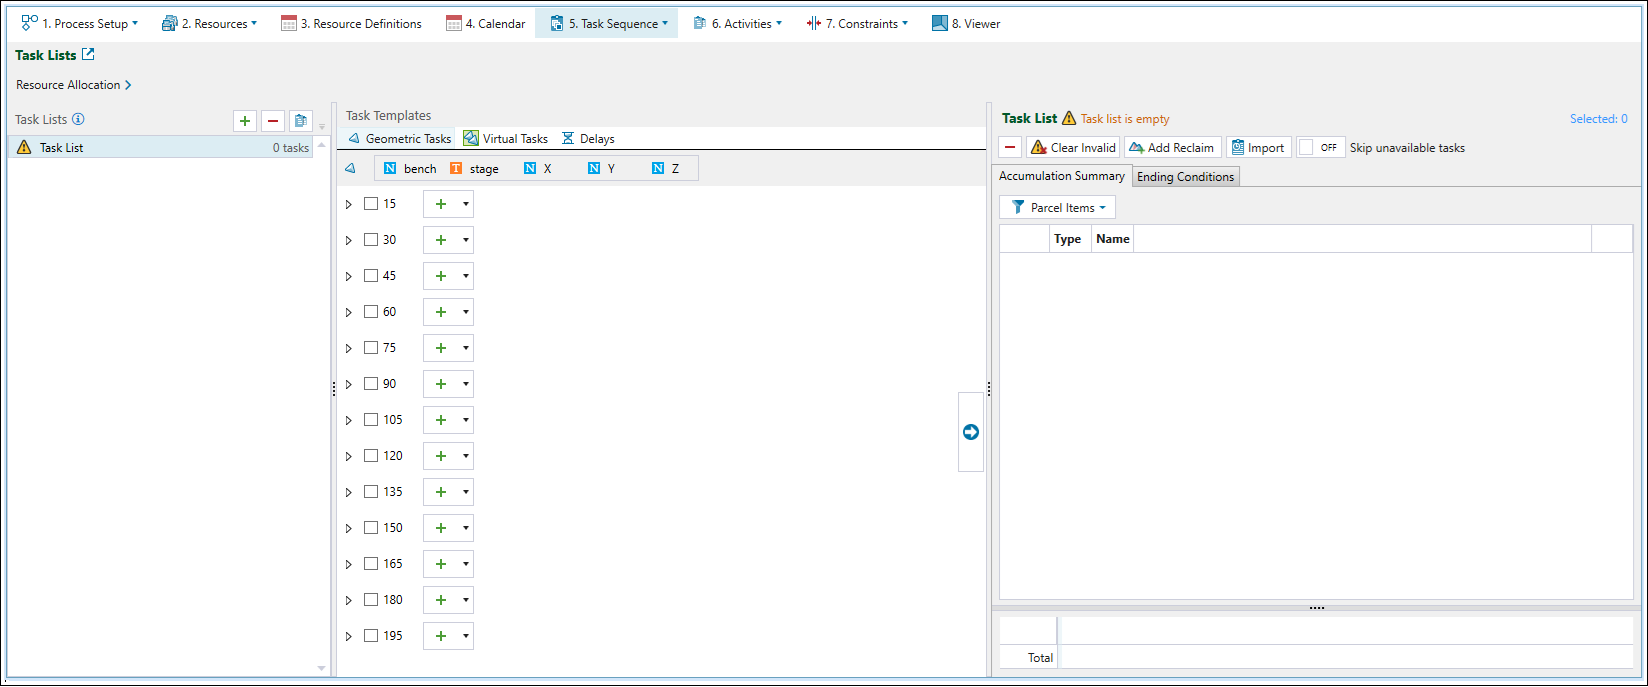Image resolution: width=1648 pixels, height=687 pixels.
Task: Click the red minus icon in Task Lists panel
Action: point(273,121)
